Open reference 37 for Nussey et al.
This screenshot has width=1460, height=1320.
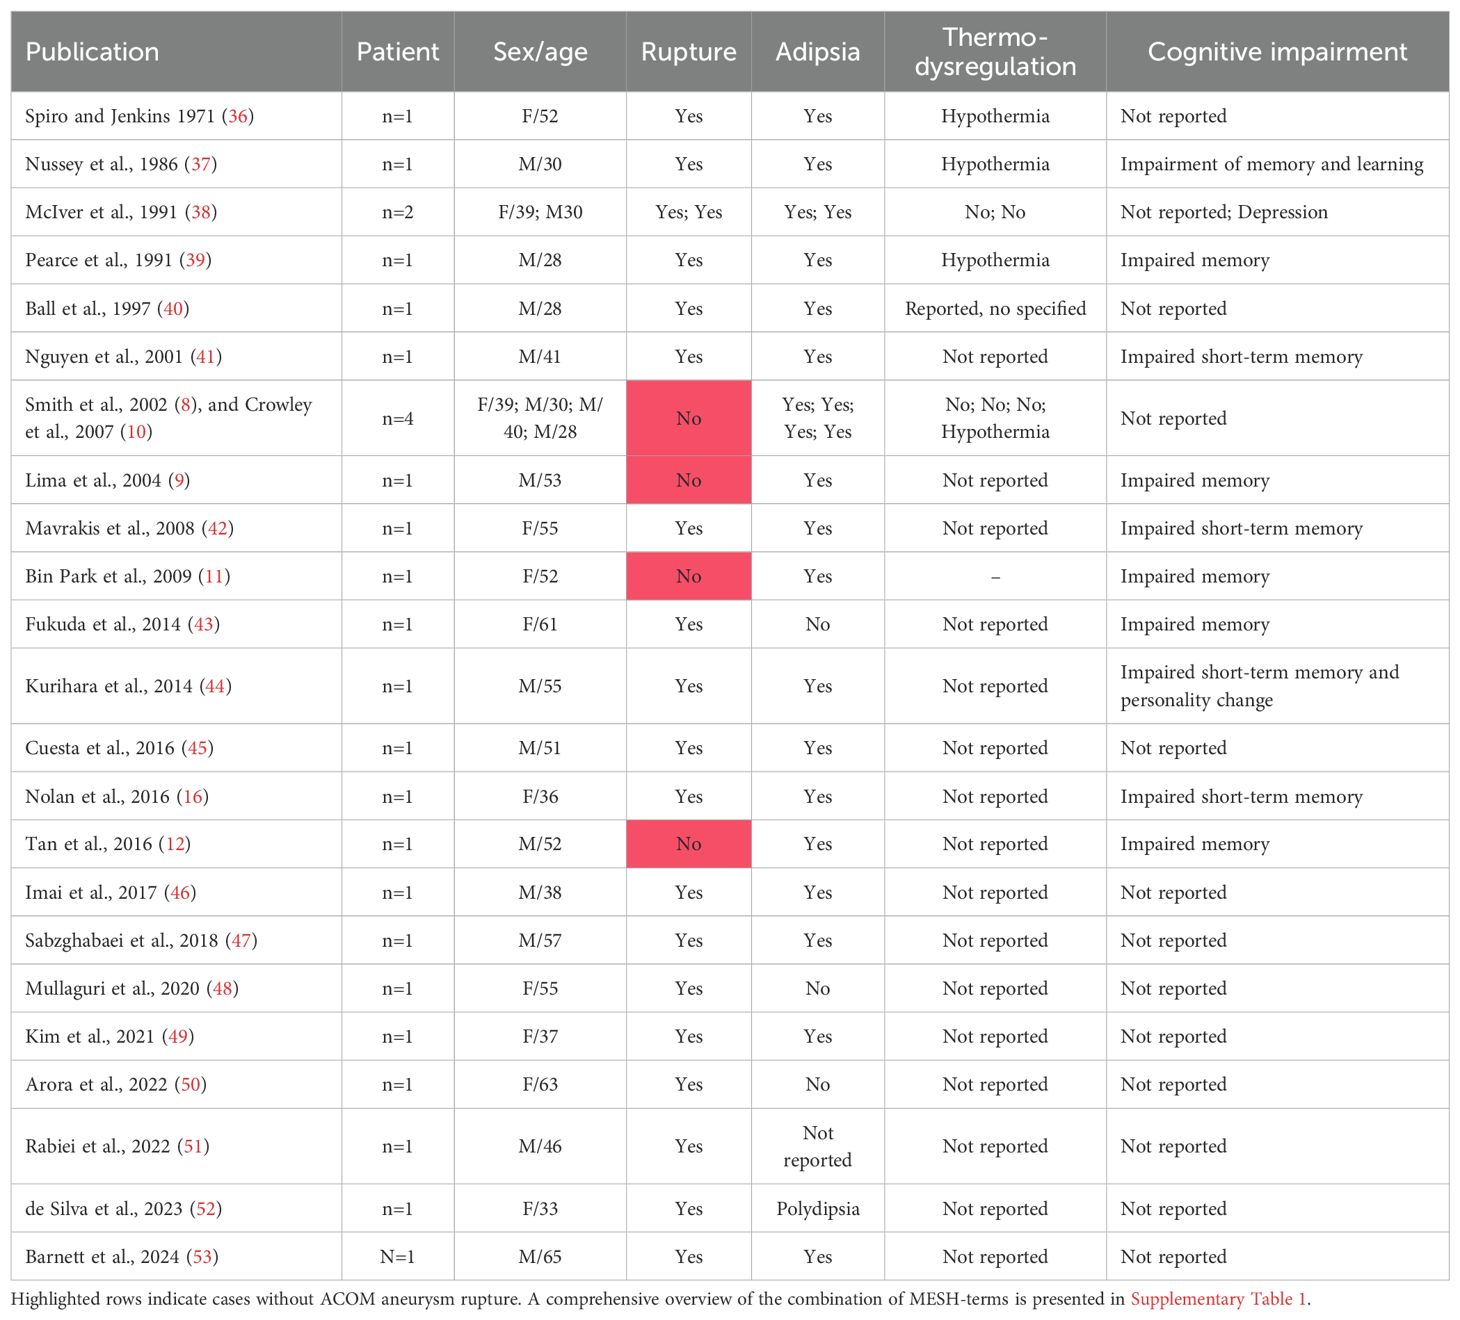click(201, 164)
